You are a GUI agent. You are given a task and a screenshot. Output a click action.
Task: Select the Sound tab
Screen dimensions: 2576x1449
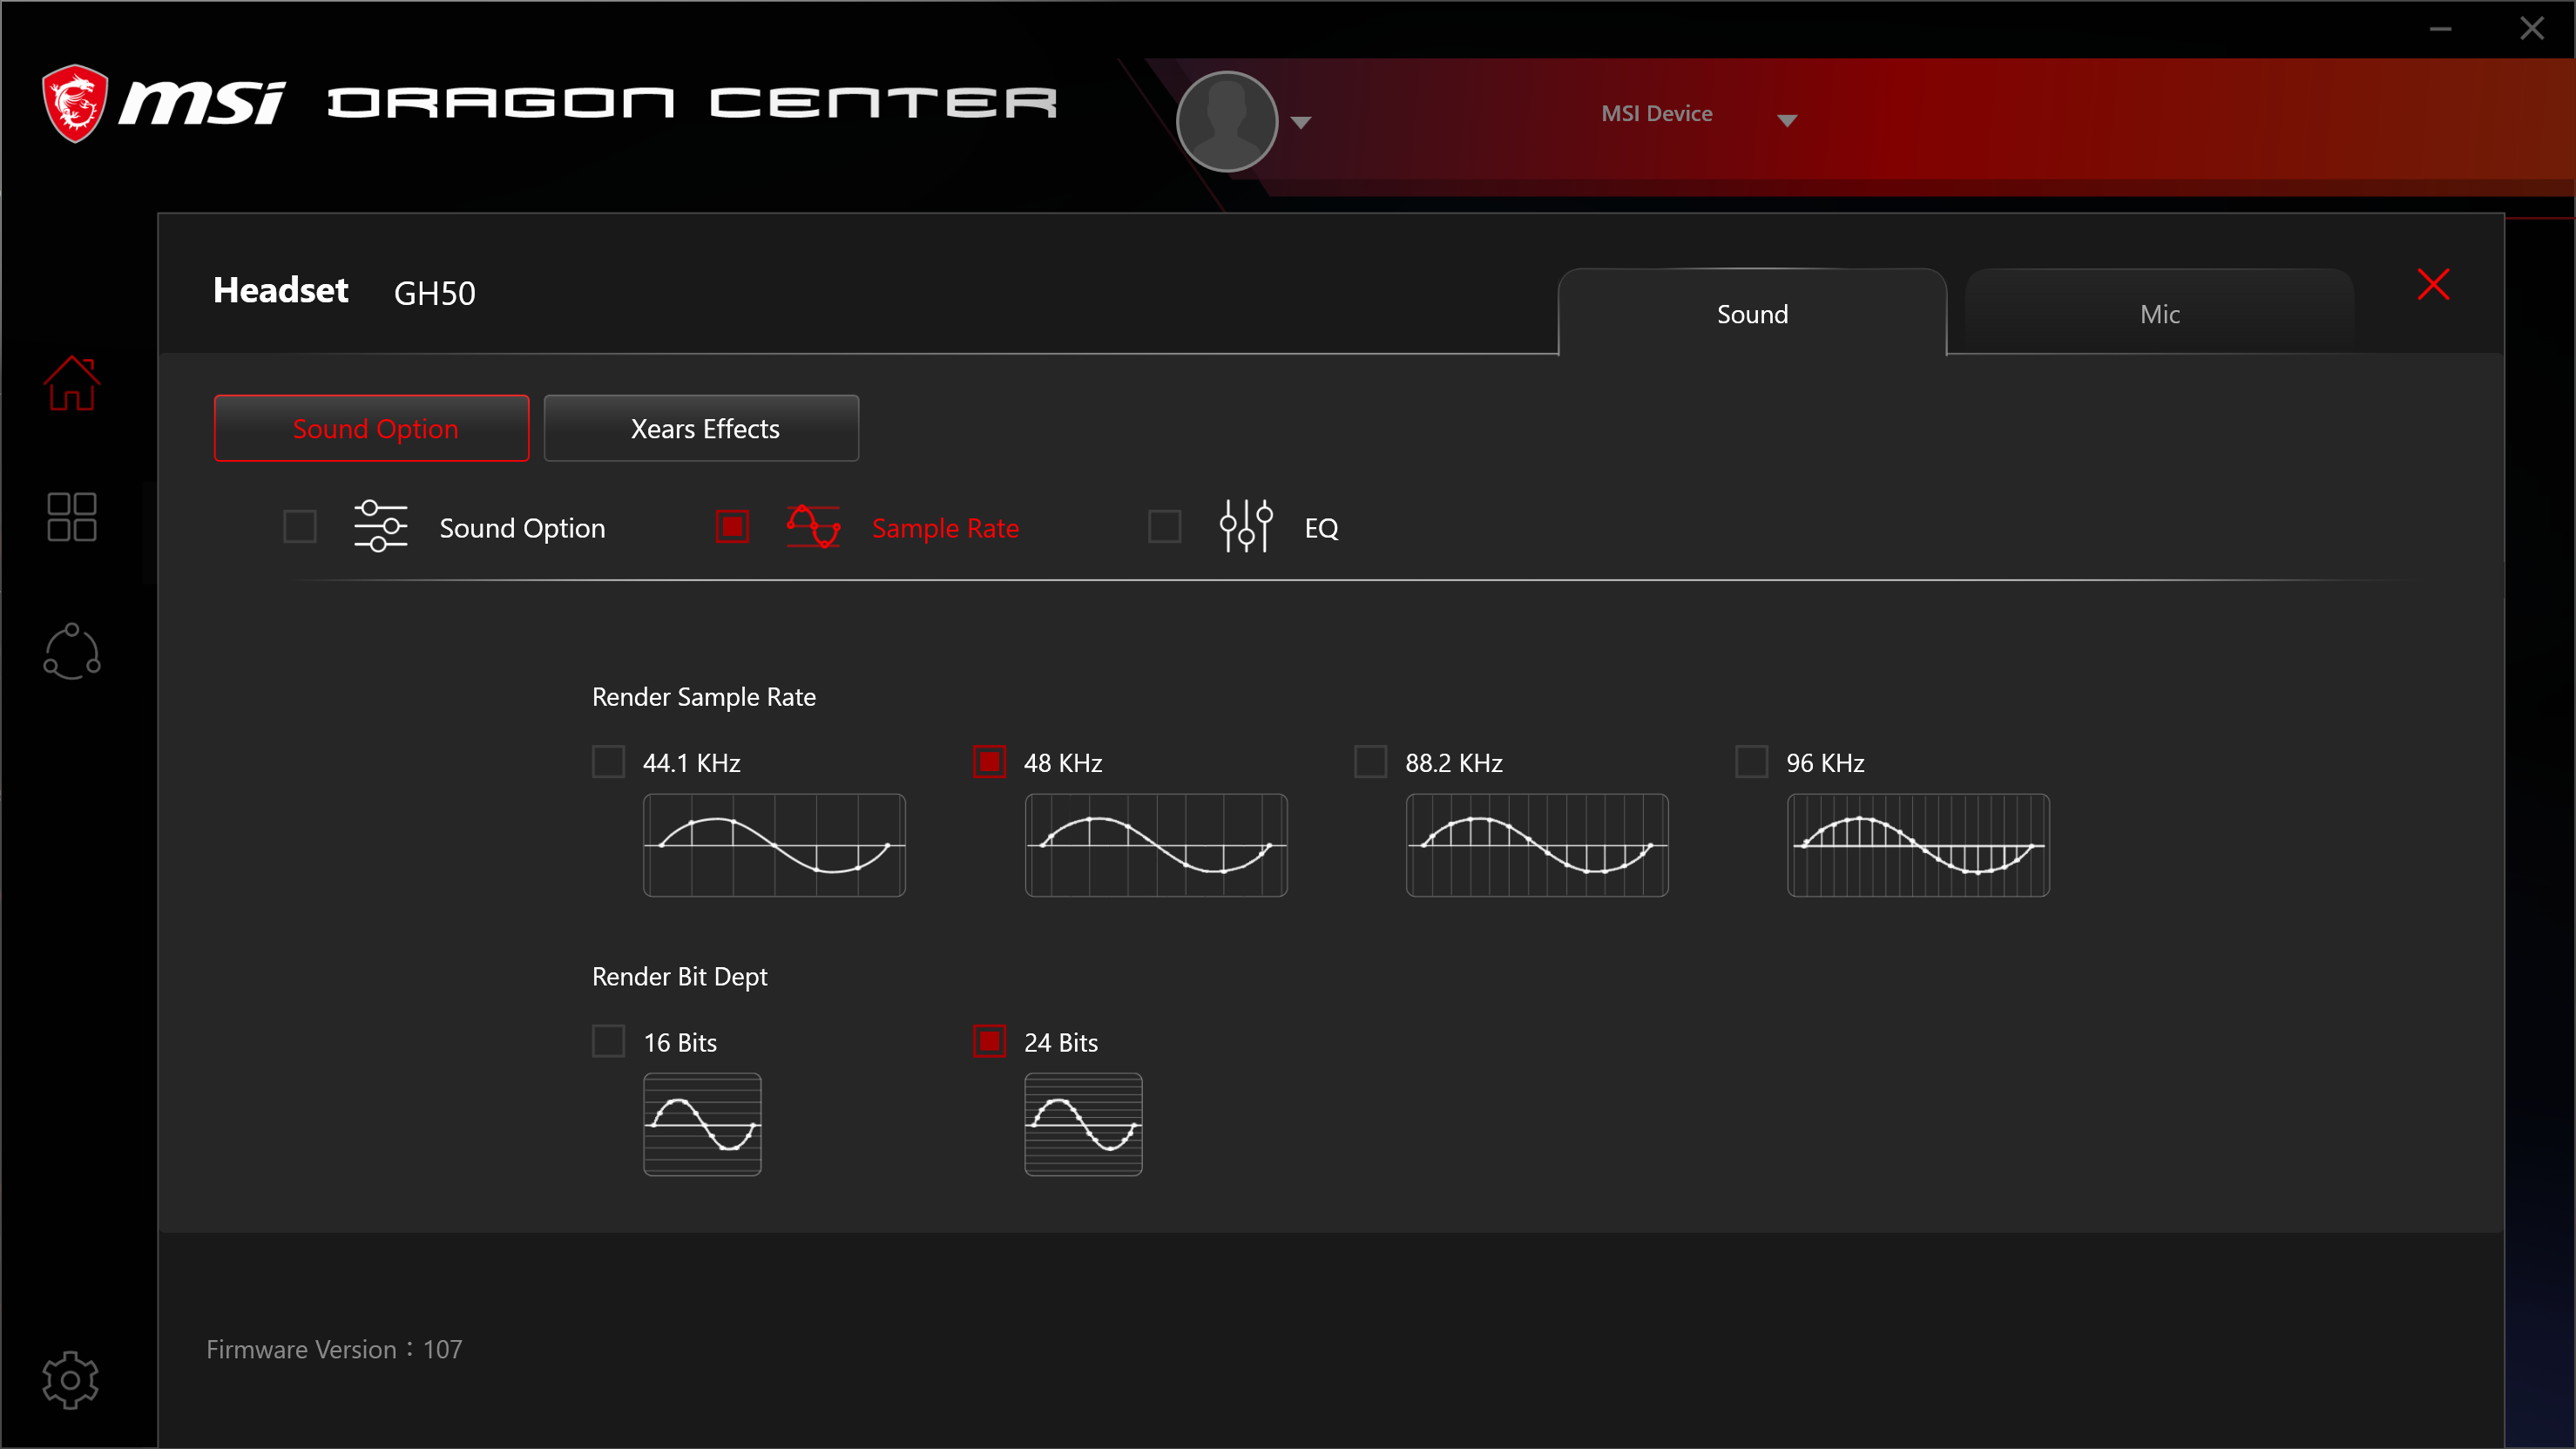(x=1752, y=314)
